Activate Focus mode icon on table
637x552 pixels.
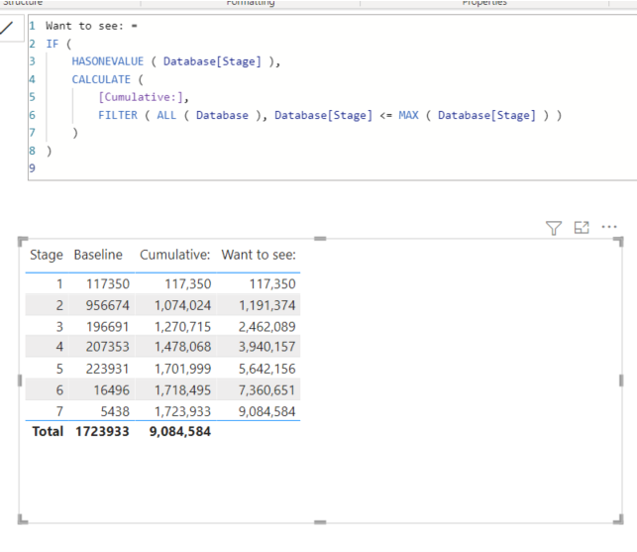coord(581,227)
